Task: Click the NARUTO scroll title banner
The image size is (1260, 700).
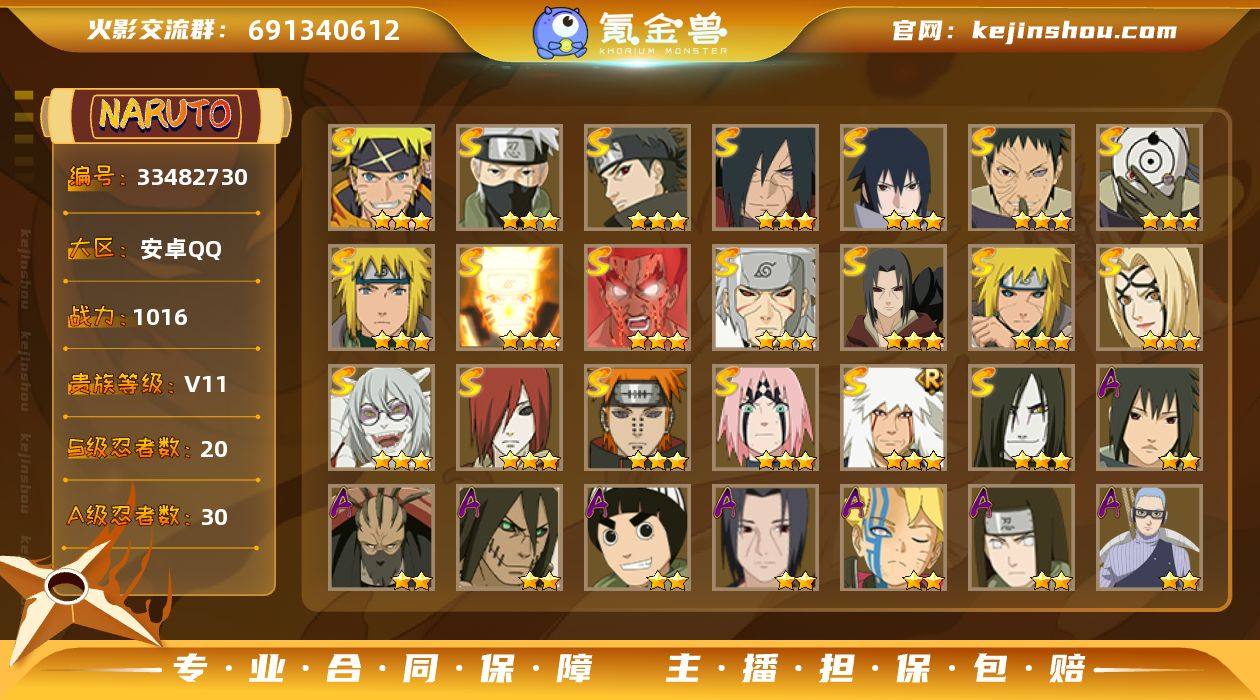Action: (x=166, y=115)
